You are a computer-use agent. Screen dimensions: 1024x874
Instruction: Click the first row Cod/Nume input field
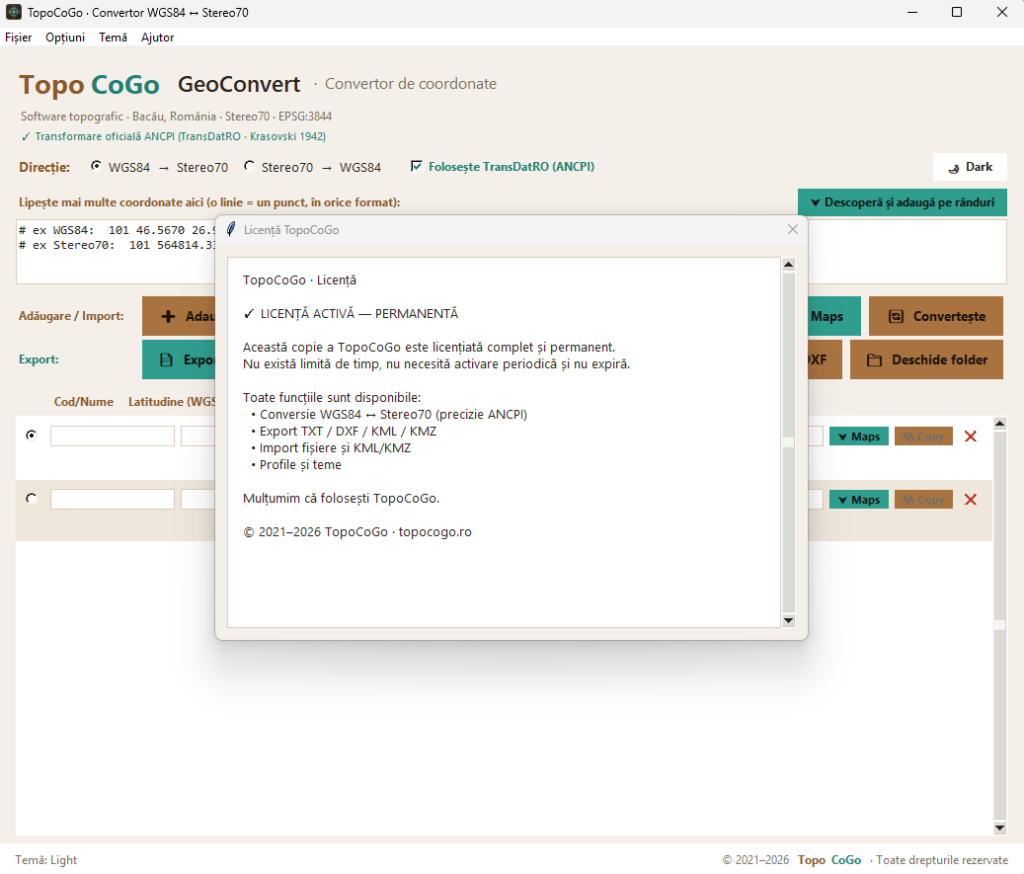point(112,436)
